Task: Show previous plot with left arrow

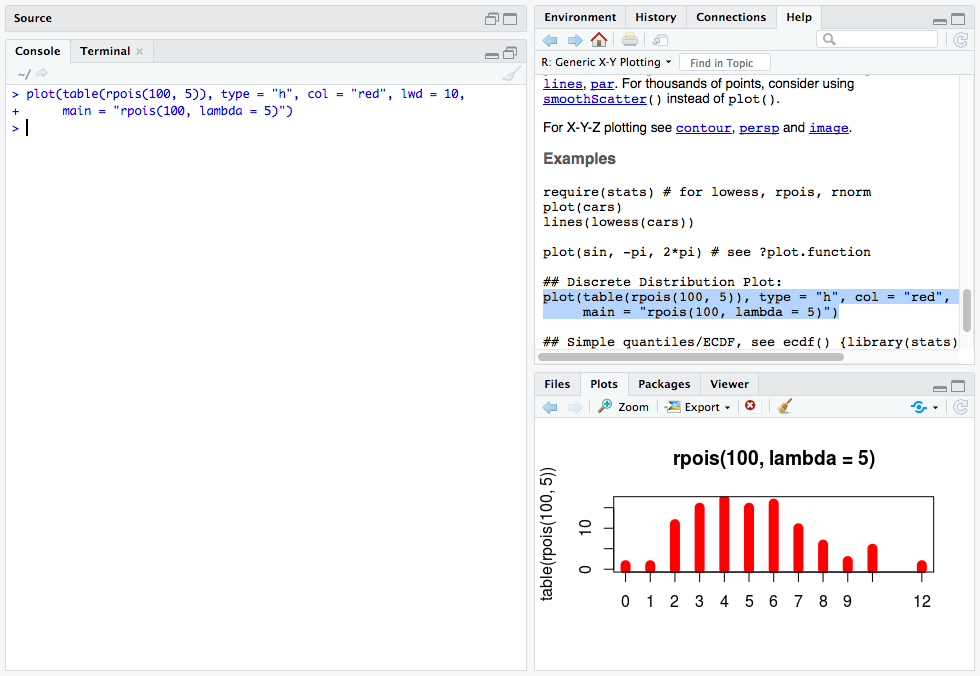Action: [550, 407]
